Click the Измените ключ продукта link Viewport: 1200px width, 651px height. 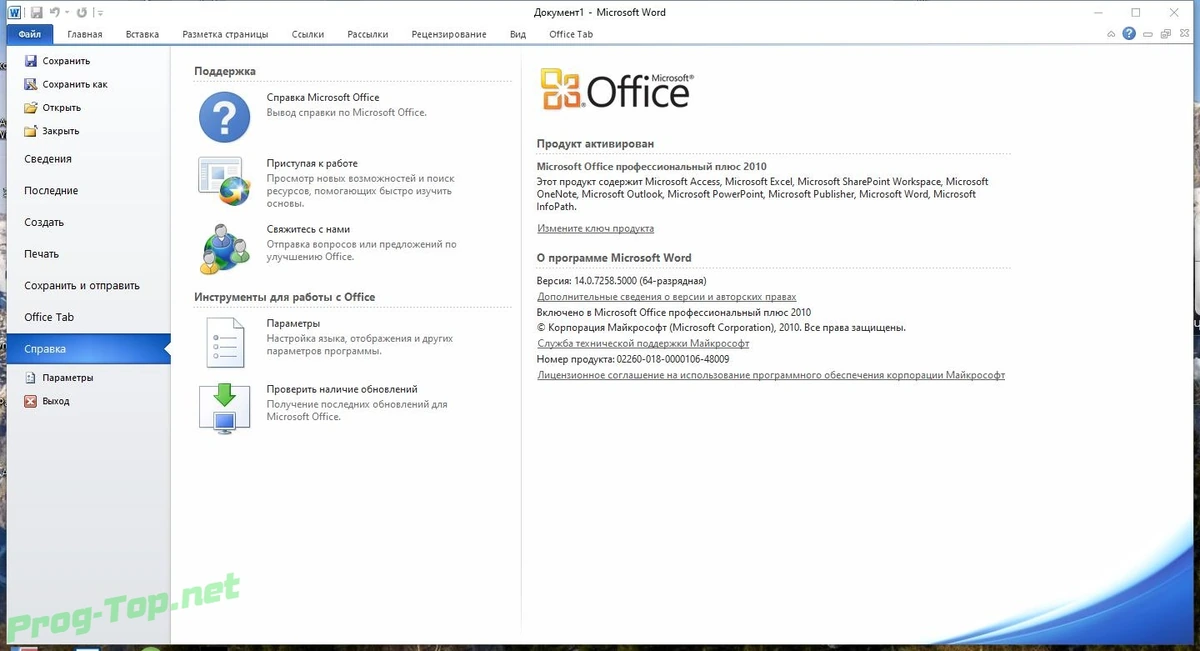coord(595,228)
